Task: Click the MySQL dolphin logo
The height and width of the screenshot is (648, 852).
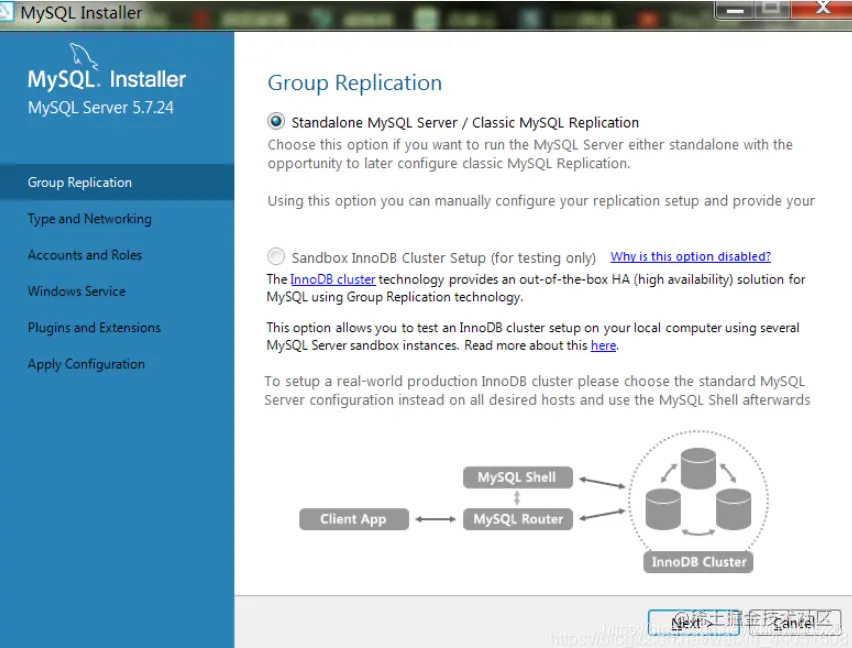Action: coord(83,56)
